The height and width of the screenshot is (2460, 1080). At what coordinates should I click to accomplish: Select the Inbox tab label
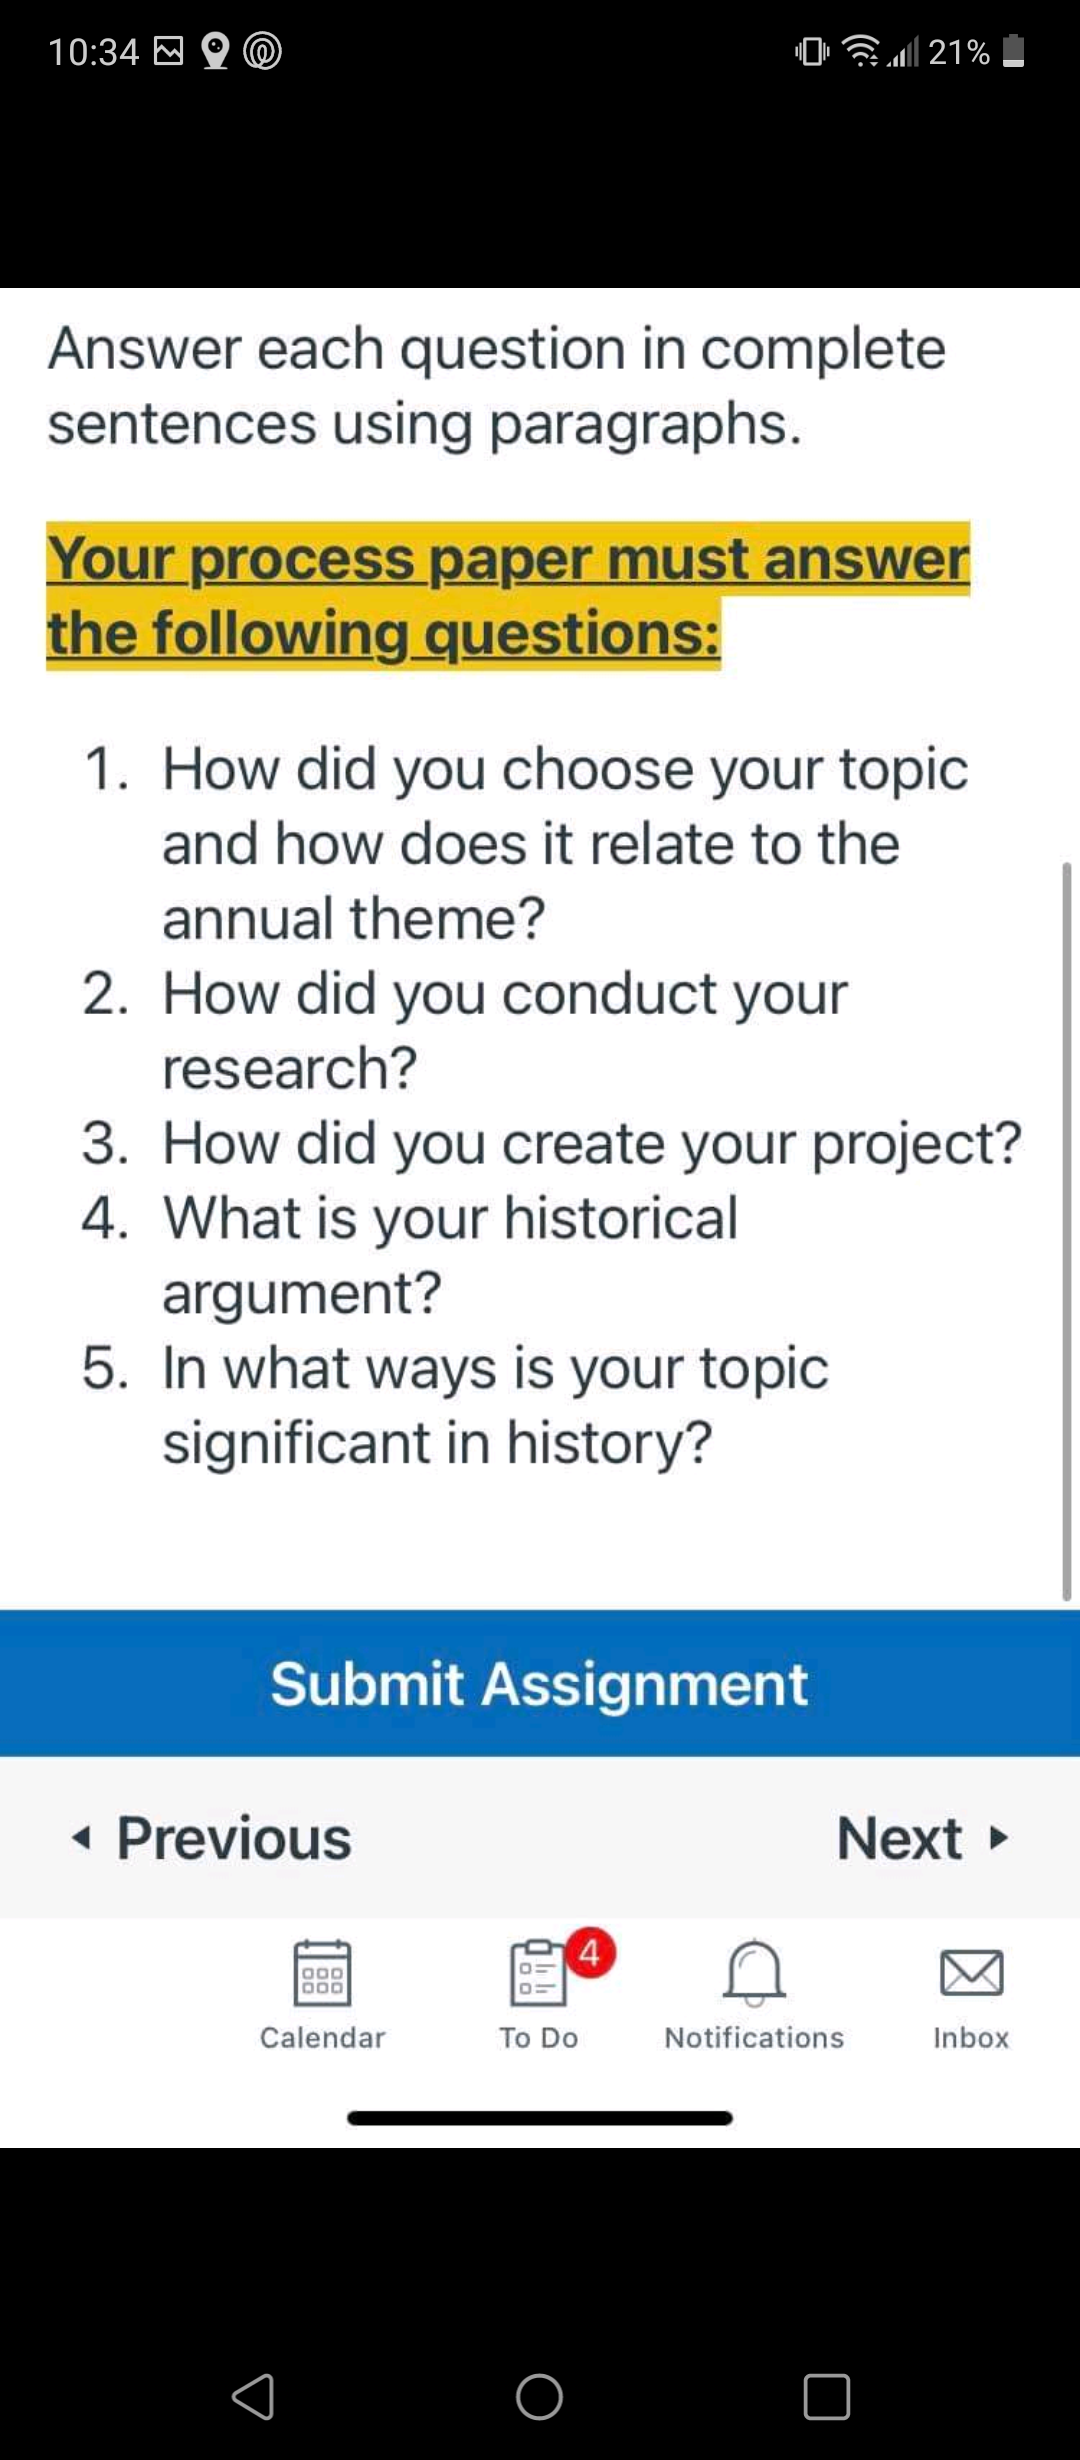coord(971,2038)
